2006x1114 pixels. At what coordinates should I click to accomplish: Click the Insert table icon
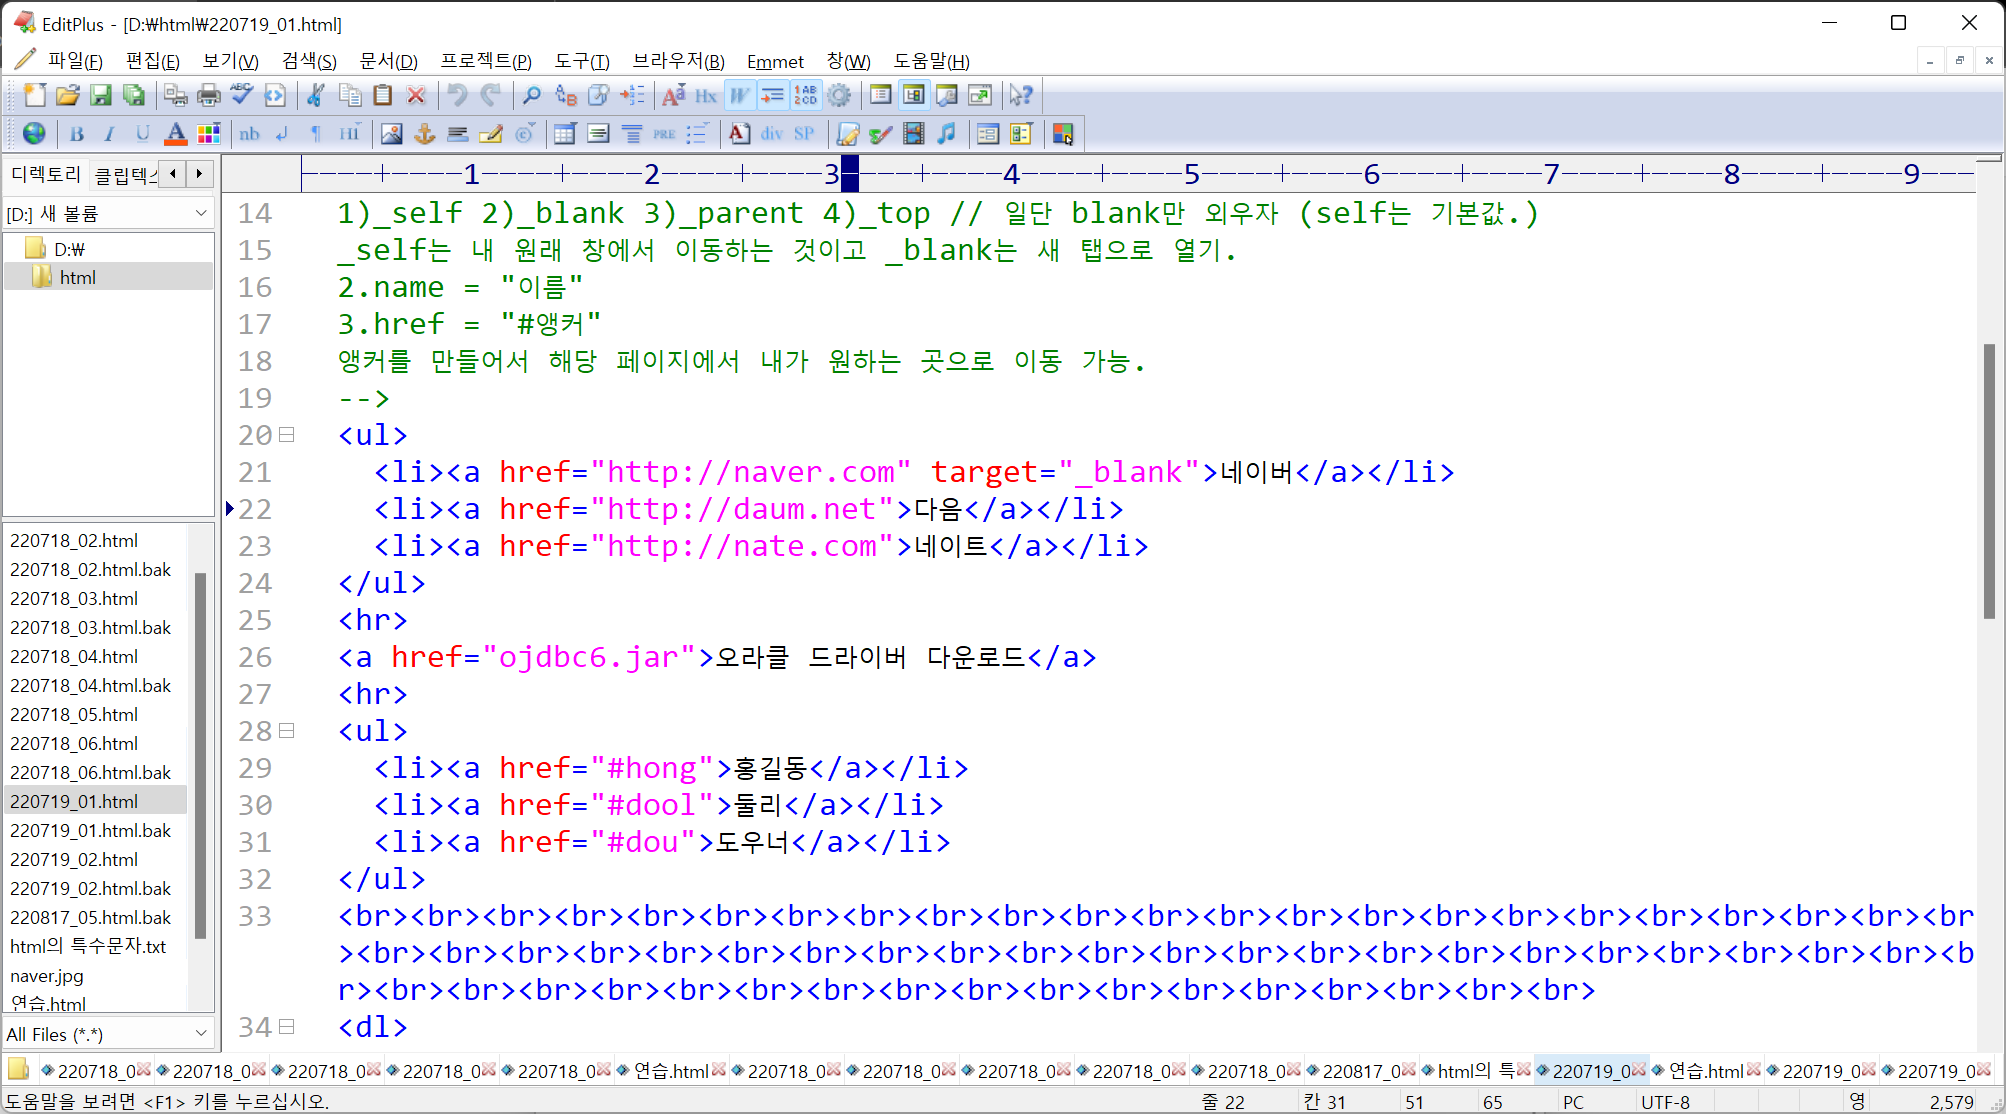(565, 133)
